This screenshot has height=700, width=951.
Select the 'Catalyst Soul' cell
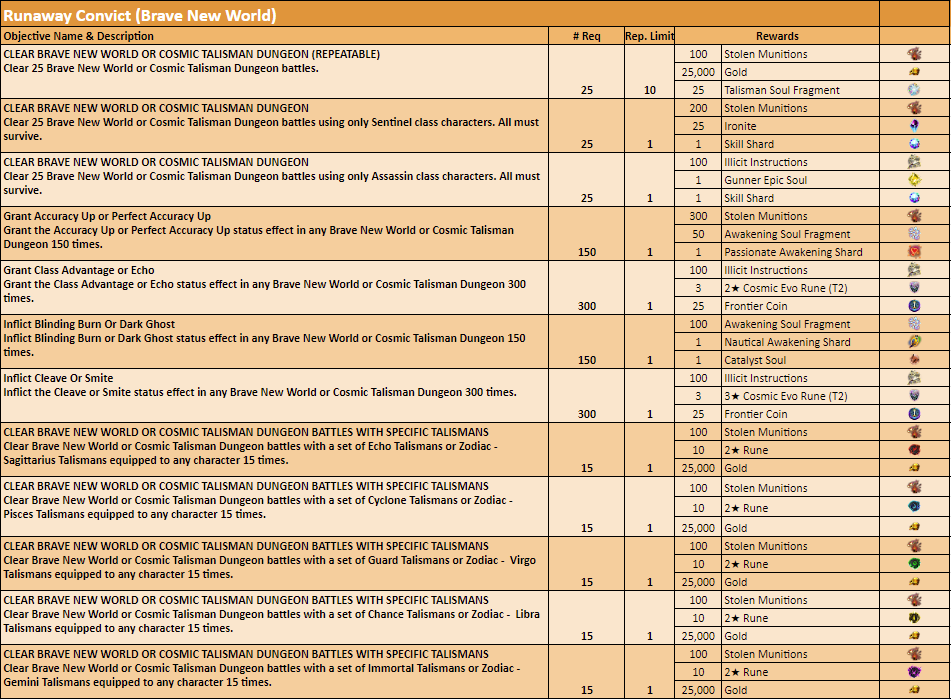pos(800,360)
